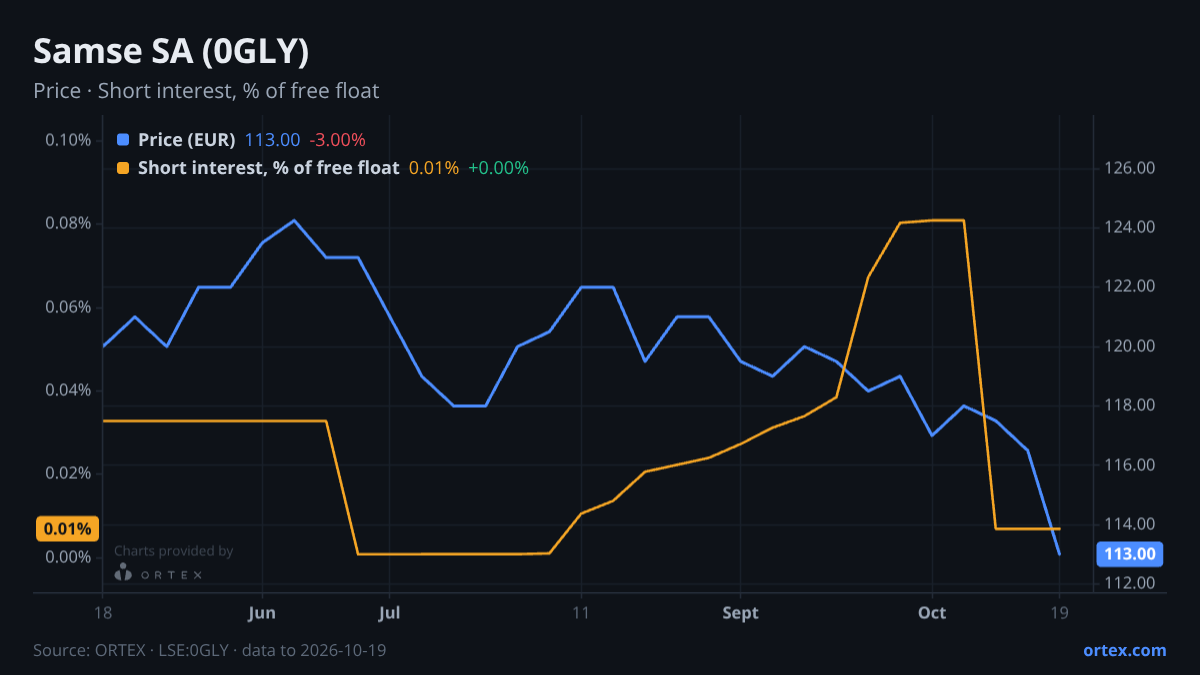This screenshot has width=1200, height=675.
Task: Click the legend price value 113.00
Action: point(273,140)
